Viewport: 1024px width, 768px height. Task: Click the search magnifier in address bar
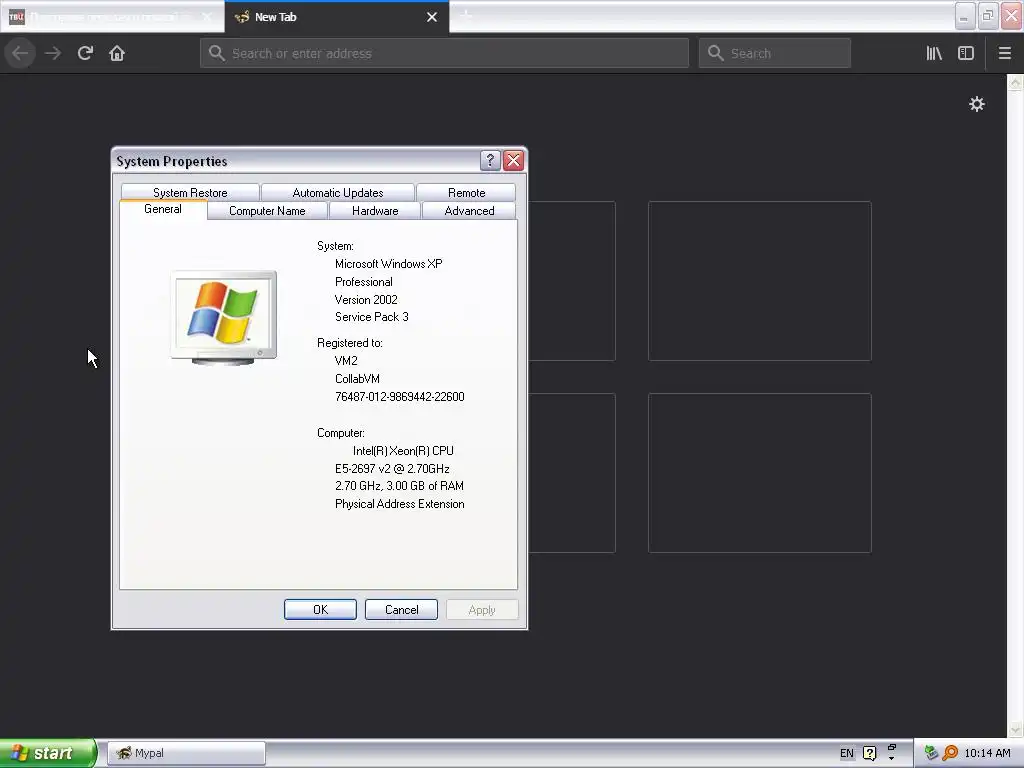pyautogui.click(x=217, y=53)
